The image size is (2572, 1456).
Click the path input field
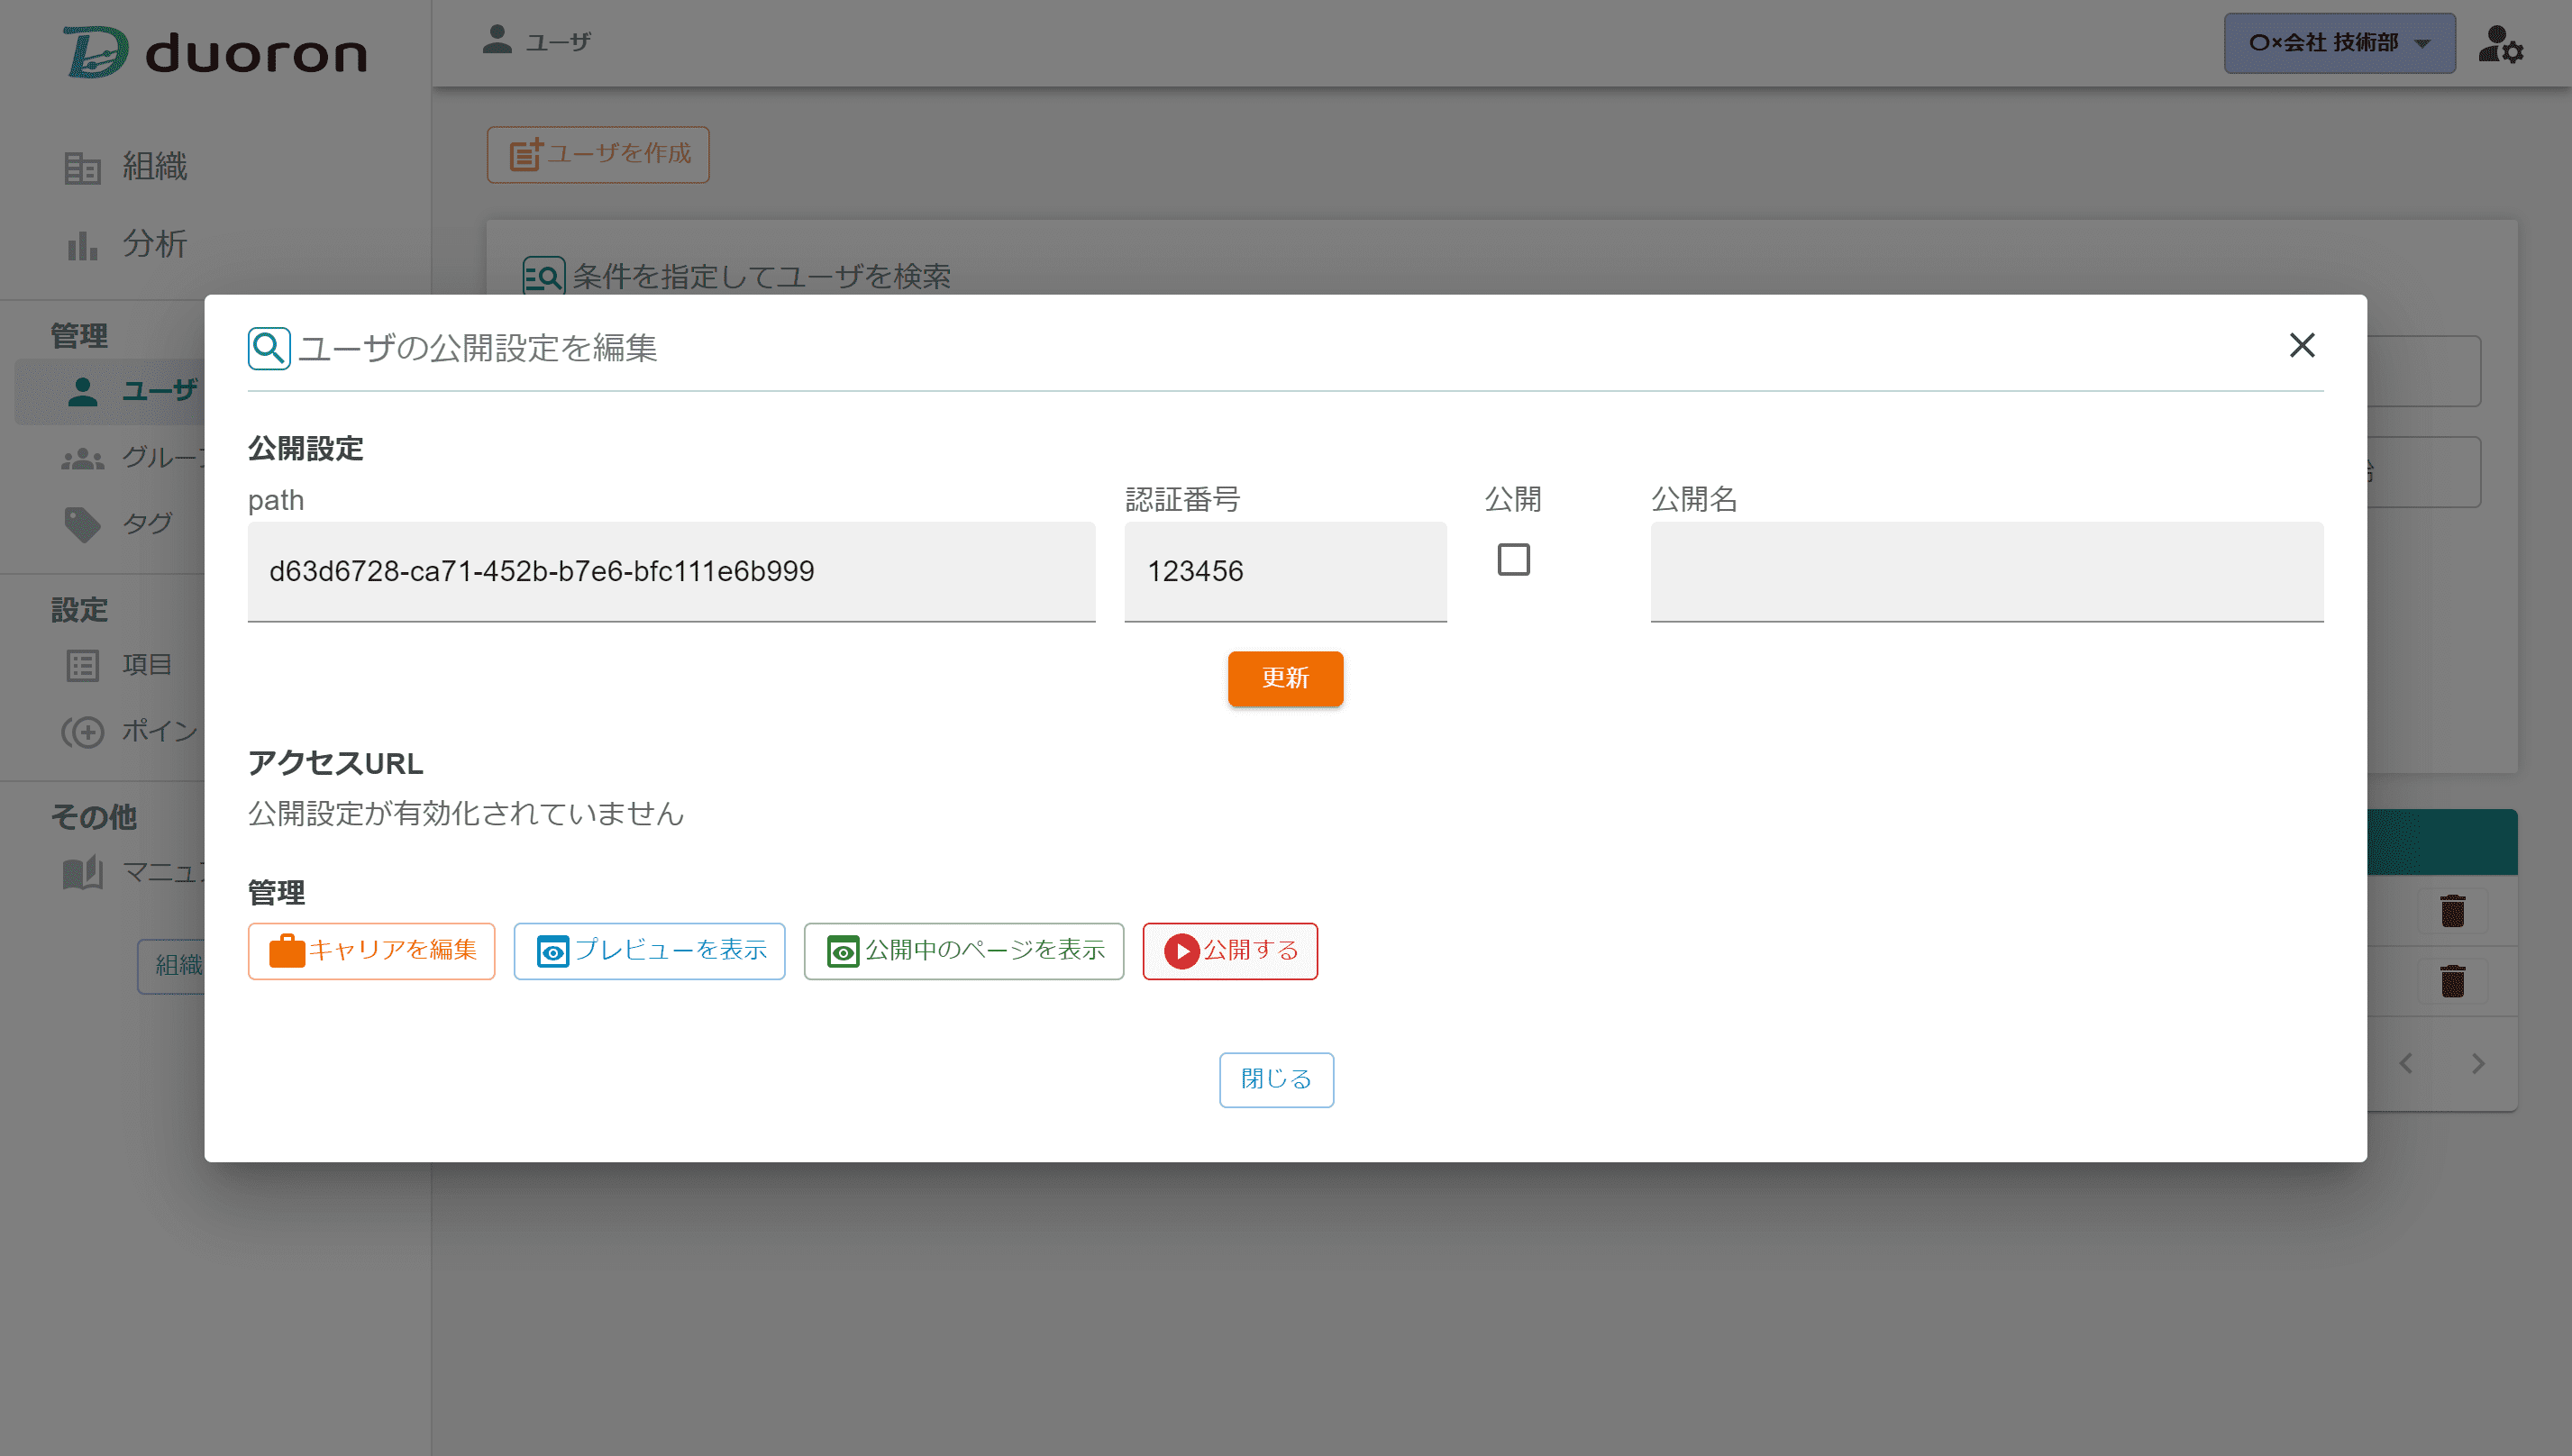(672, 571)
